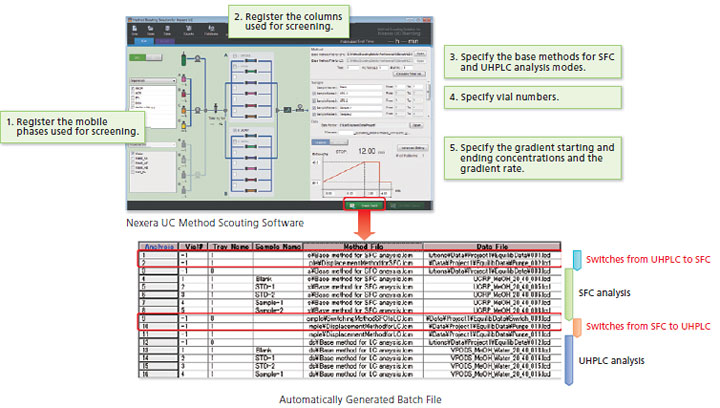The image size is (720, 408).
Task: Click the STD-1 sample name field
Action: tap(360, 93)
